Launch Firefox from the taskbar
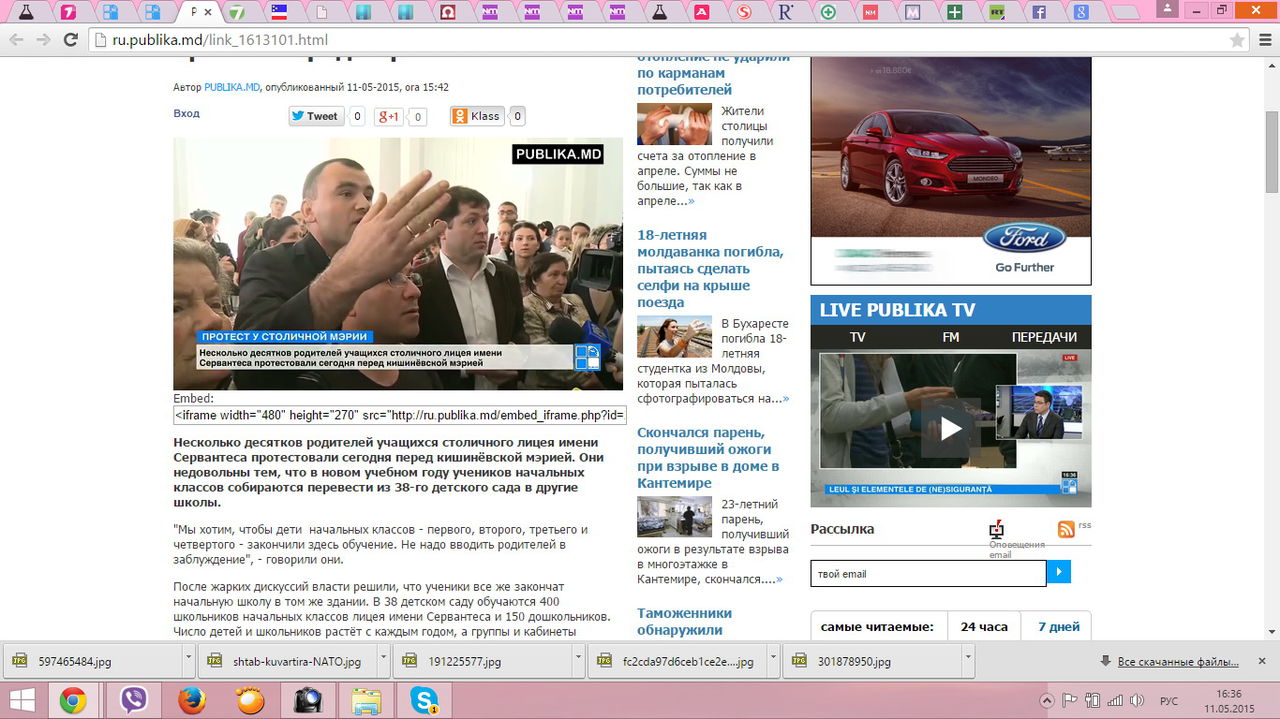 point(191,700)
